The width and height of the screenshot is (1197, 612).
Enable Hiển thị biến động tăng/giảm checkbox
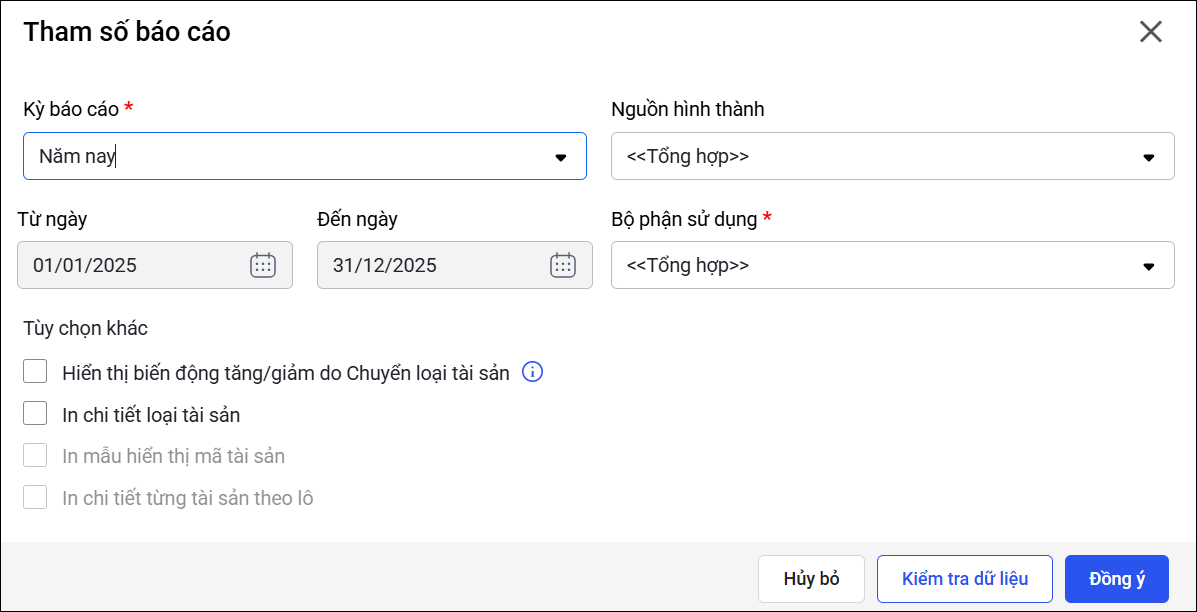(x=36, y=372)
